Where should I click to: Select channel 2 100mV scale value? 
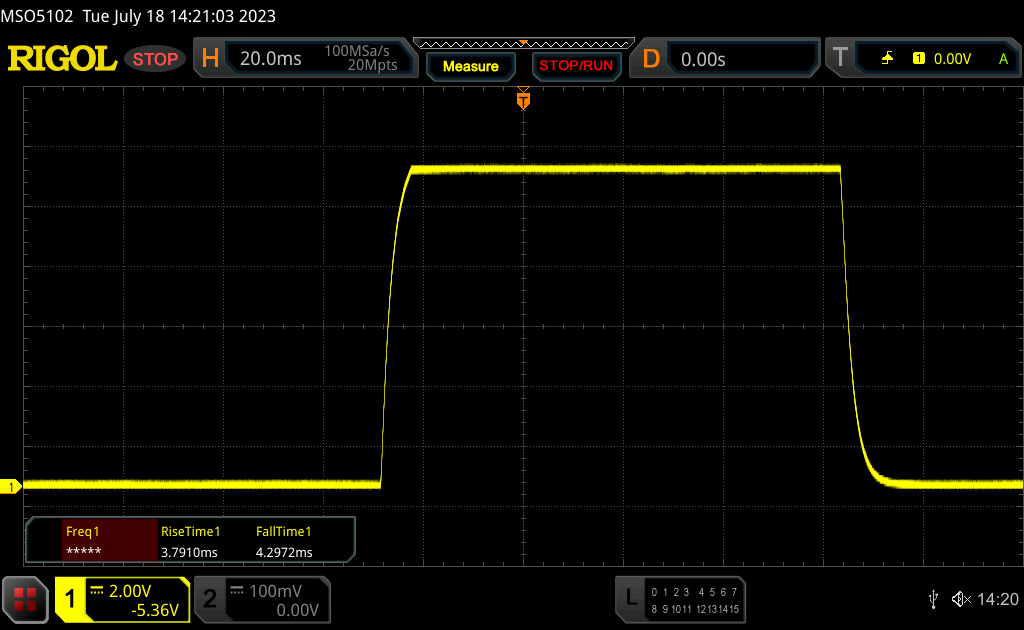(x=275, y=591)
